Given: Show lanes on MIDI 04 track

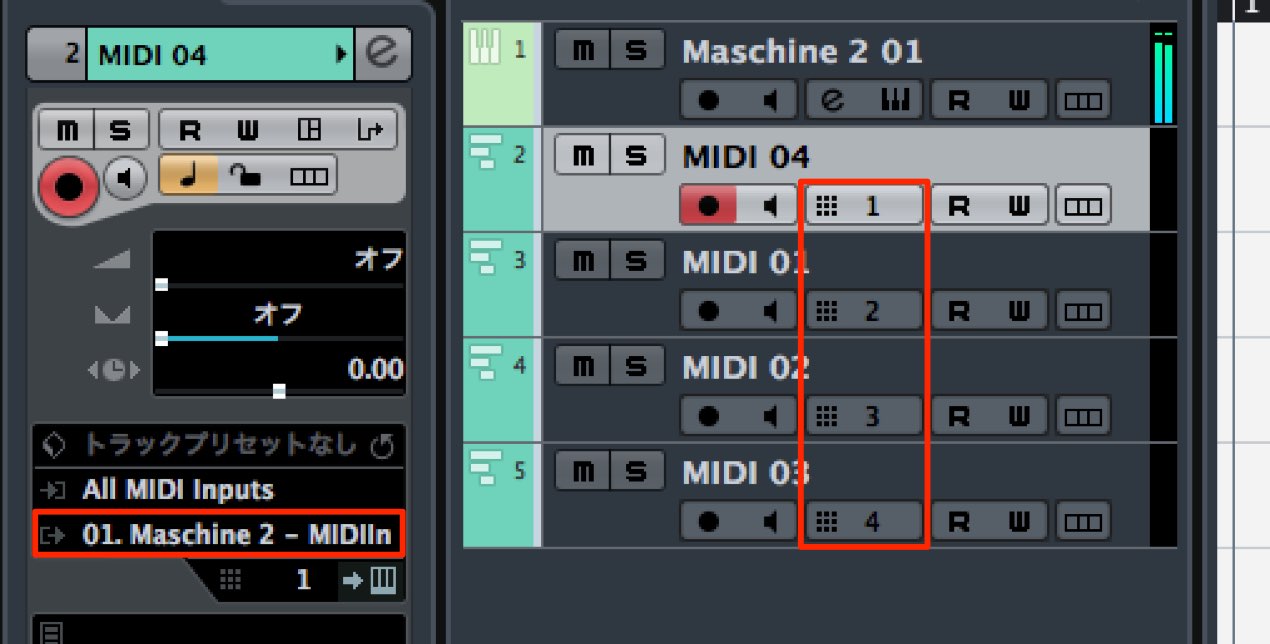Looking at the screenshot, I should tap(1084, 206).
